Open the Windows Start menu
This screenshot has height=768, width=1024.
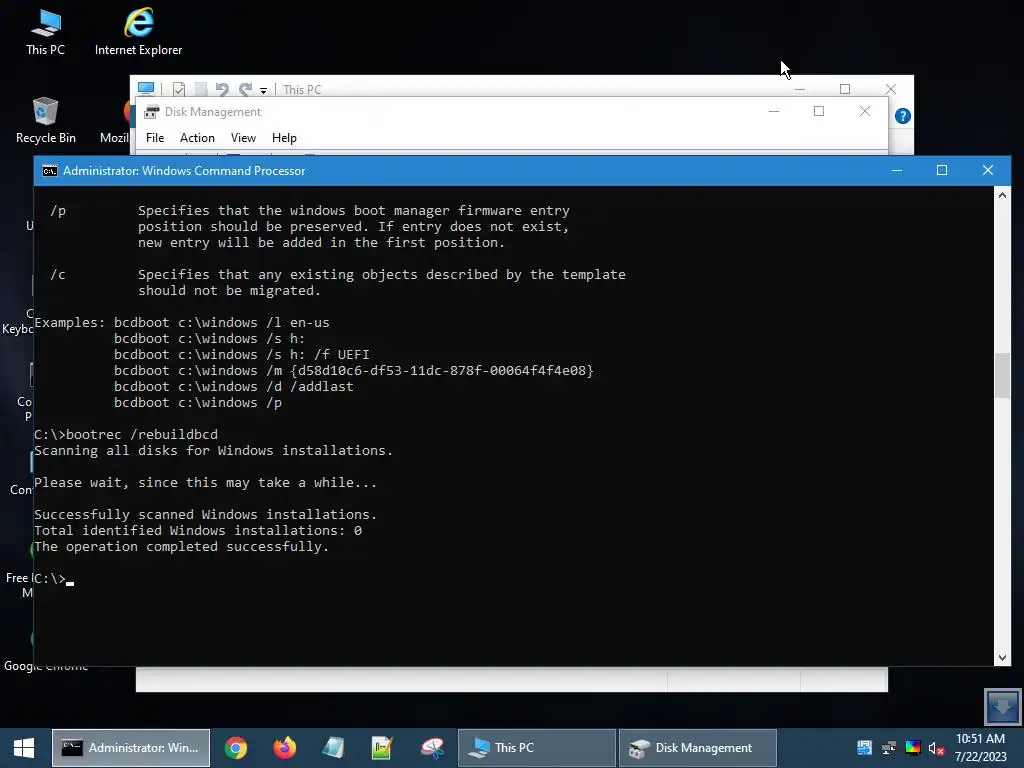point(24,748)
